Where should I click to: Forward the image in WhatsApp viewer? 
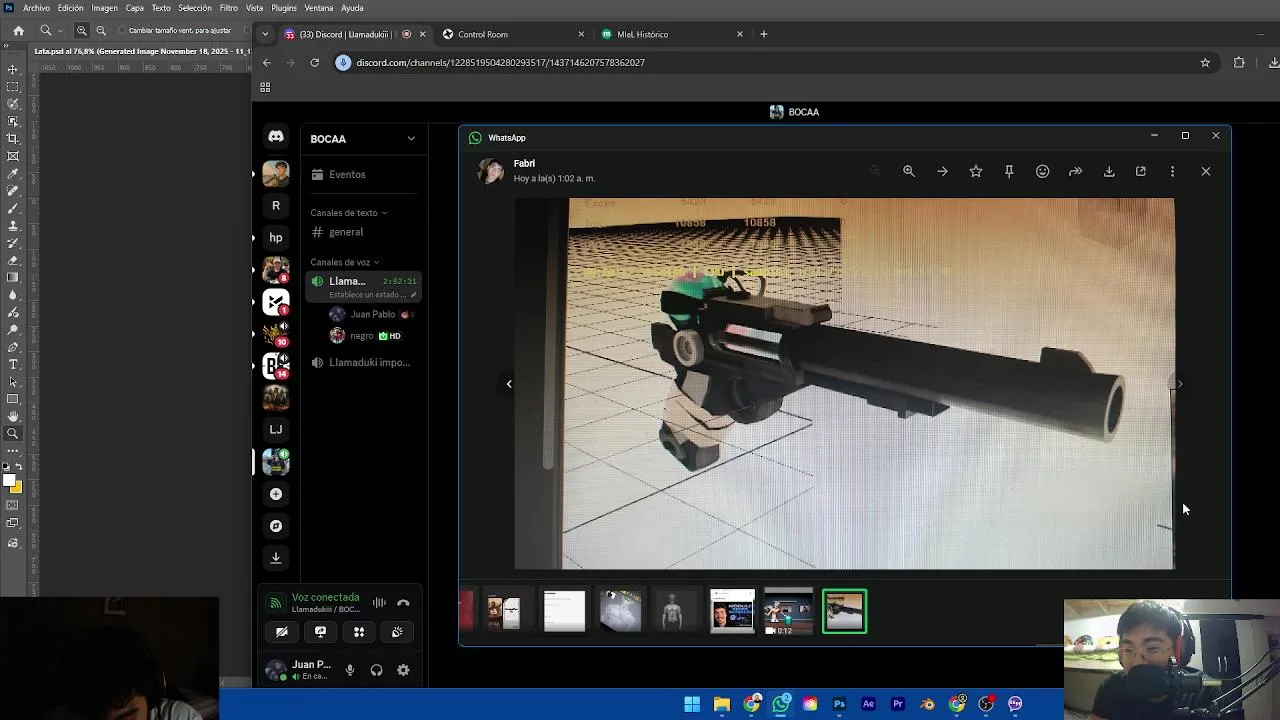tap(1076, 171)
